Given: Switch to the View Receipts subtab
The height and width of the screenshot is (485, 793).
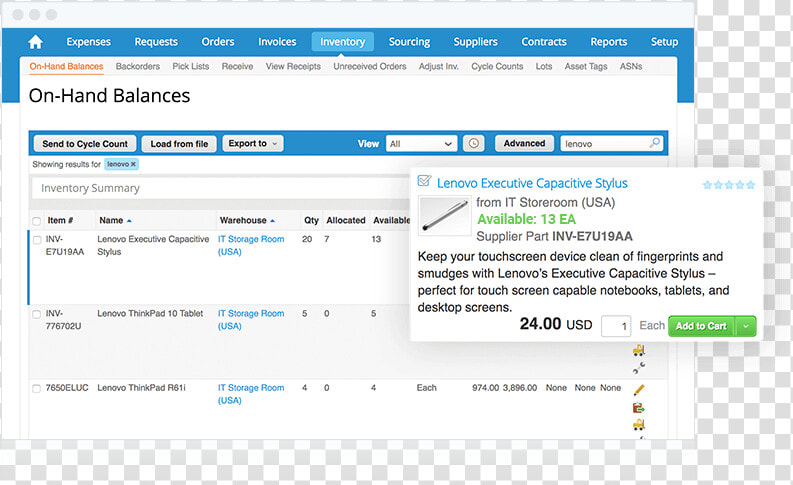Looking at the screenshot, I should [x=293, y=66].
